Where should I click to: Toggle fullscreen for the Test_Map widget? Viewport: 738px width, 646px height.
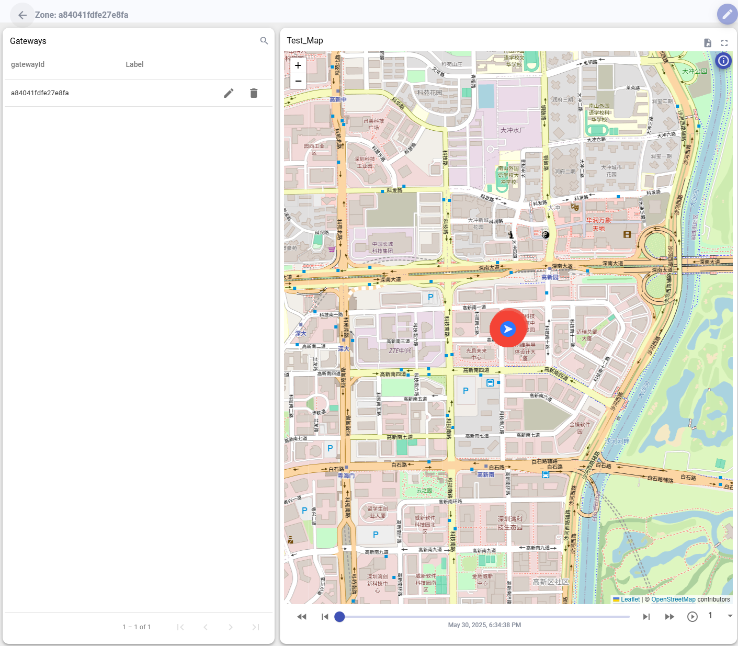[724, 43]
